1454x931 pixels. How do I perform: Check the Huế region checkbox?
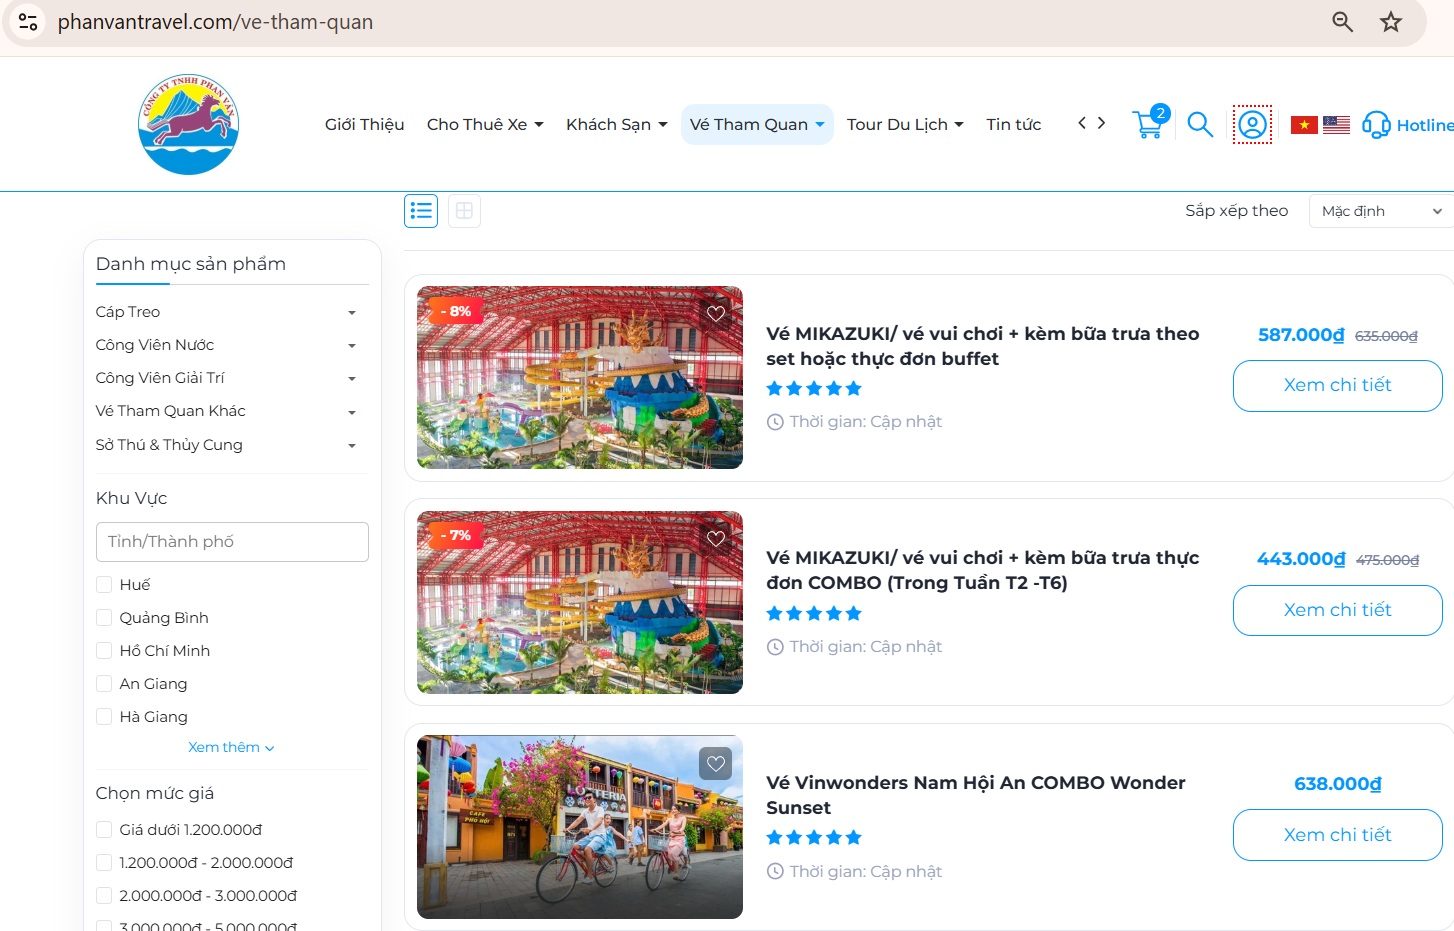pyautogui.click(x=104, y=585)
